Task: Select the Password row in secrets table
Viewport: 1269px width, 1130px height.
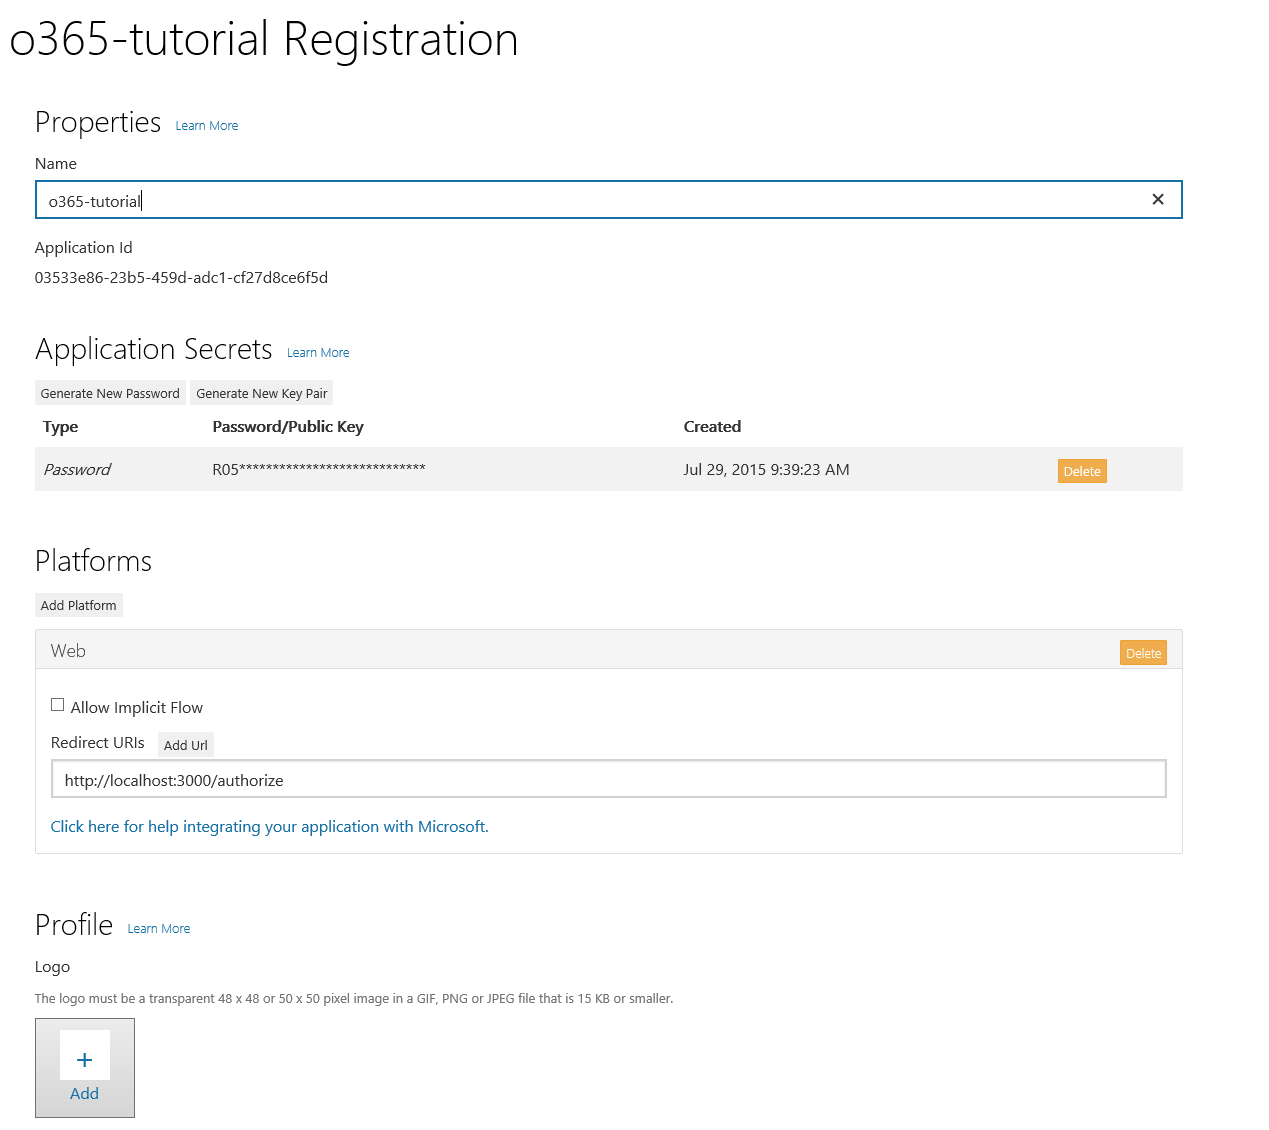Action: tap(609, 469)
